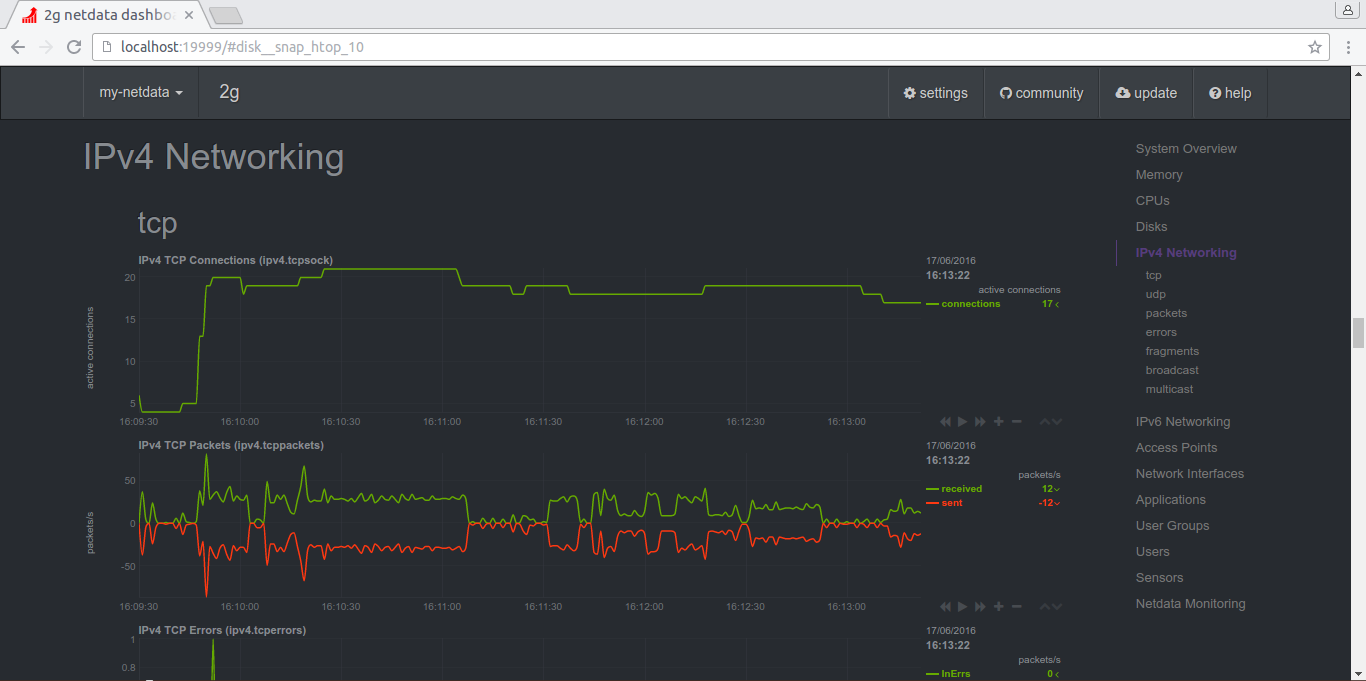Enlarge the IPv4 TCP Packets chart with down chevron
The image size is (1366, 681).
click(x=1057, y=607)
